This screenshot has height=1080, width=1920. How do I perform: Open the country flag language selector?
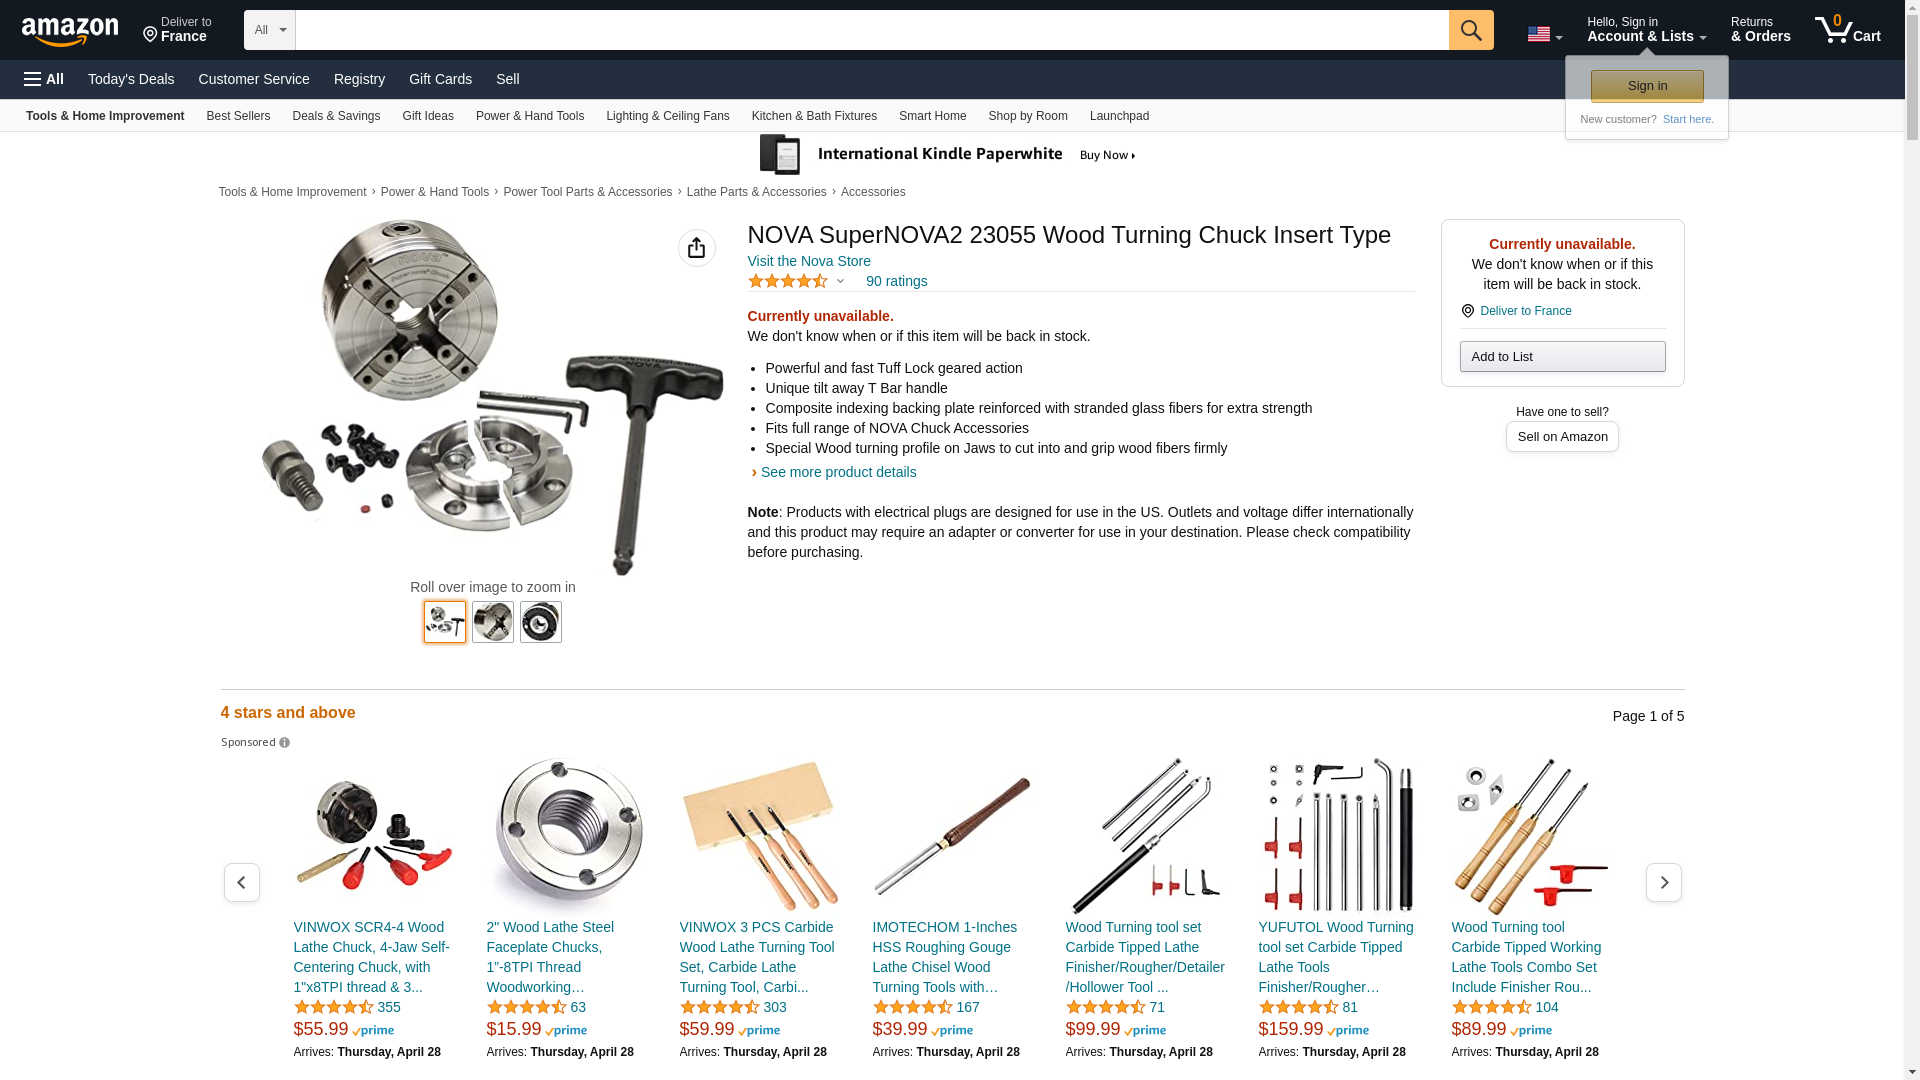tap(1544, 34)
